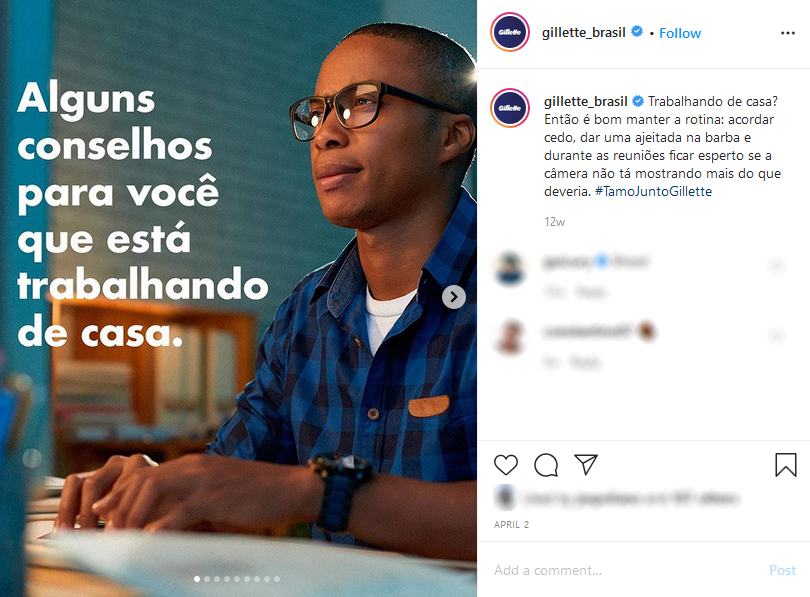Click Gillette avatar beside caption
The width and height of the screenshot is (810, 597).
[510, 108]
